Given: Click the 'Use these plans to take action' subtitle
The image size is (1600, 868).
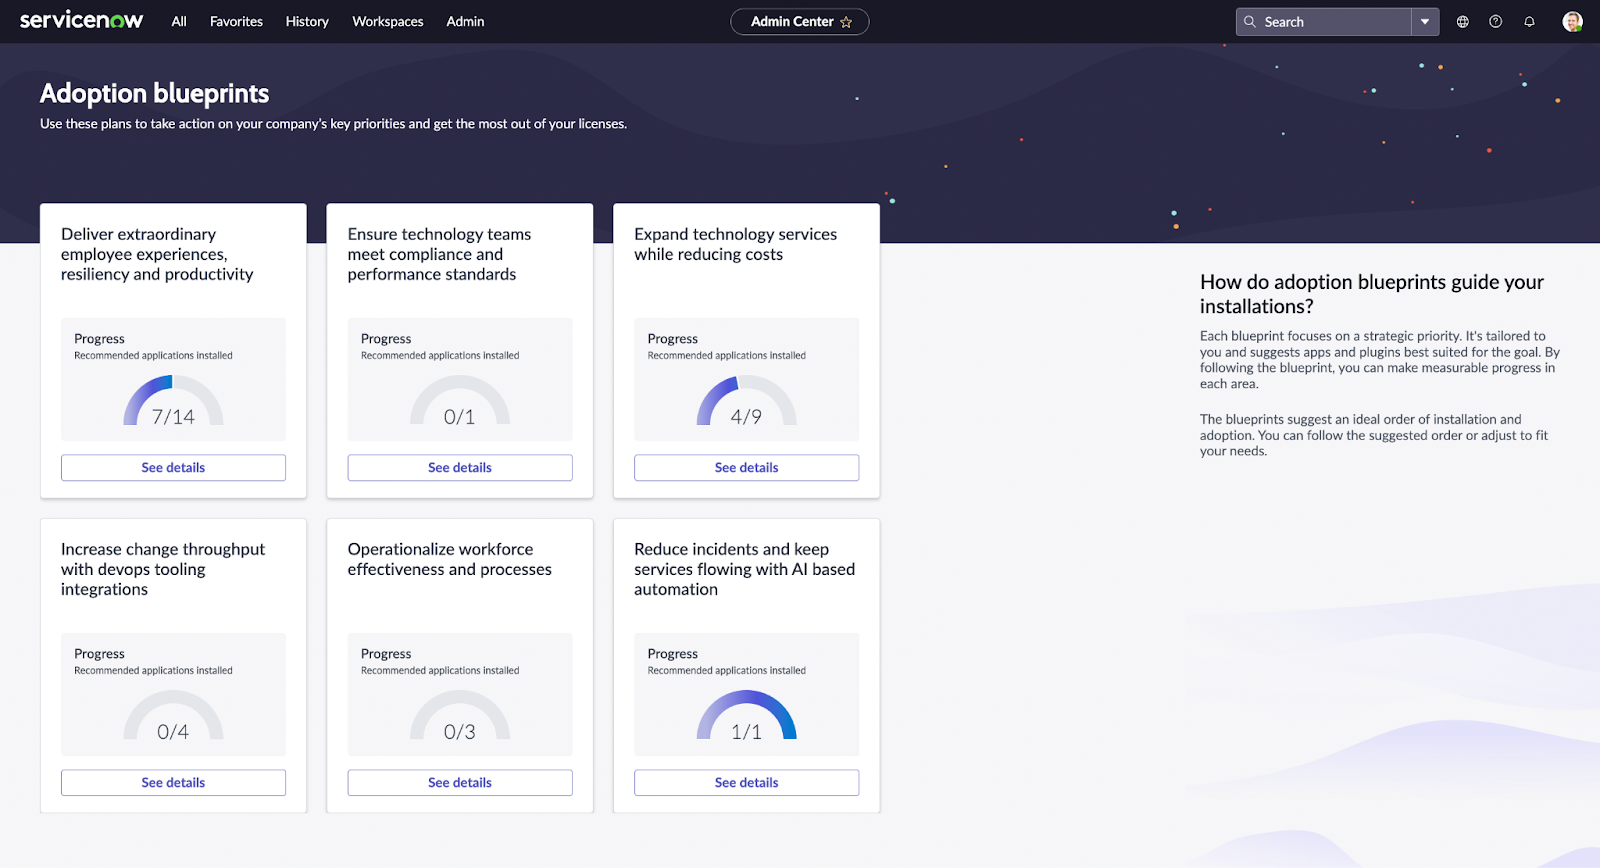Looking at the screenshot, I should click(334, 124).
